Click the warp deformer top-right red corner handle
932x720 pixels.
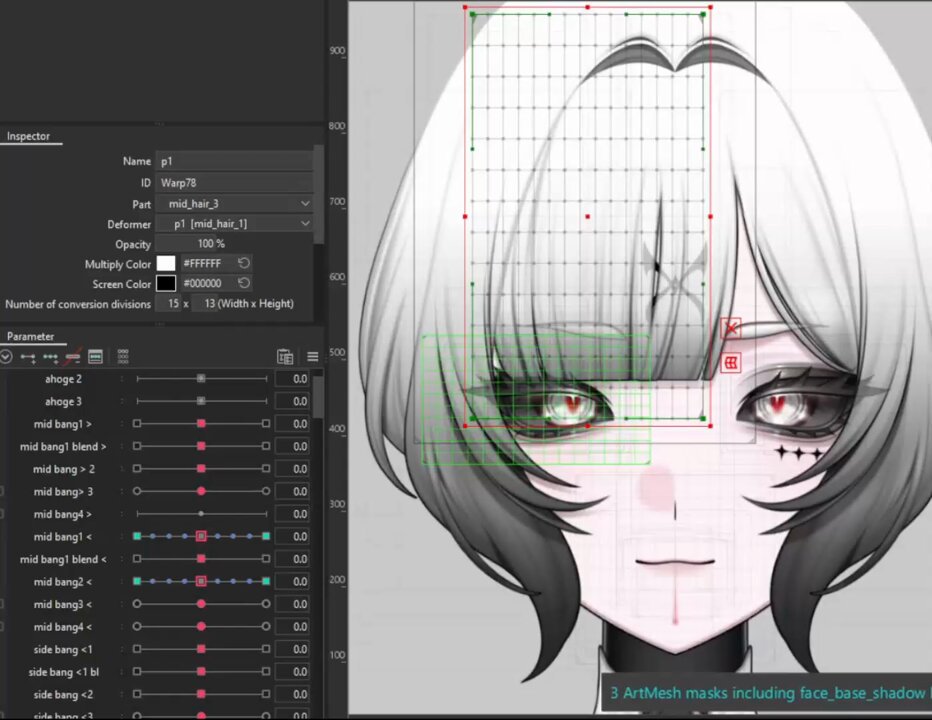click(711, 7)
